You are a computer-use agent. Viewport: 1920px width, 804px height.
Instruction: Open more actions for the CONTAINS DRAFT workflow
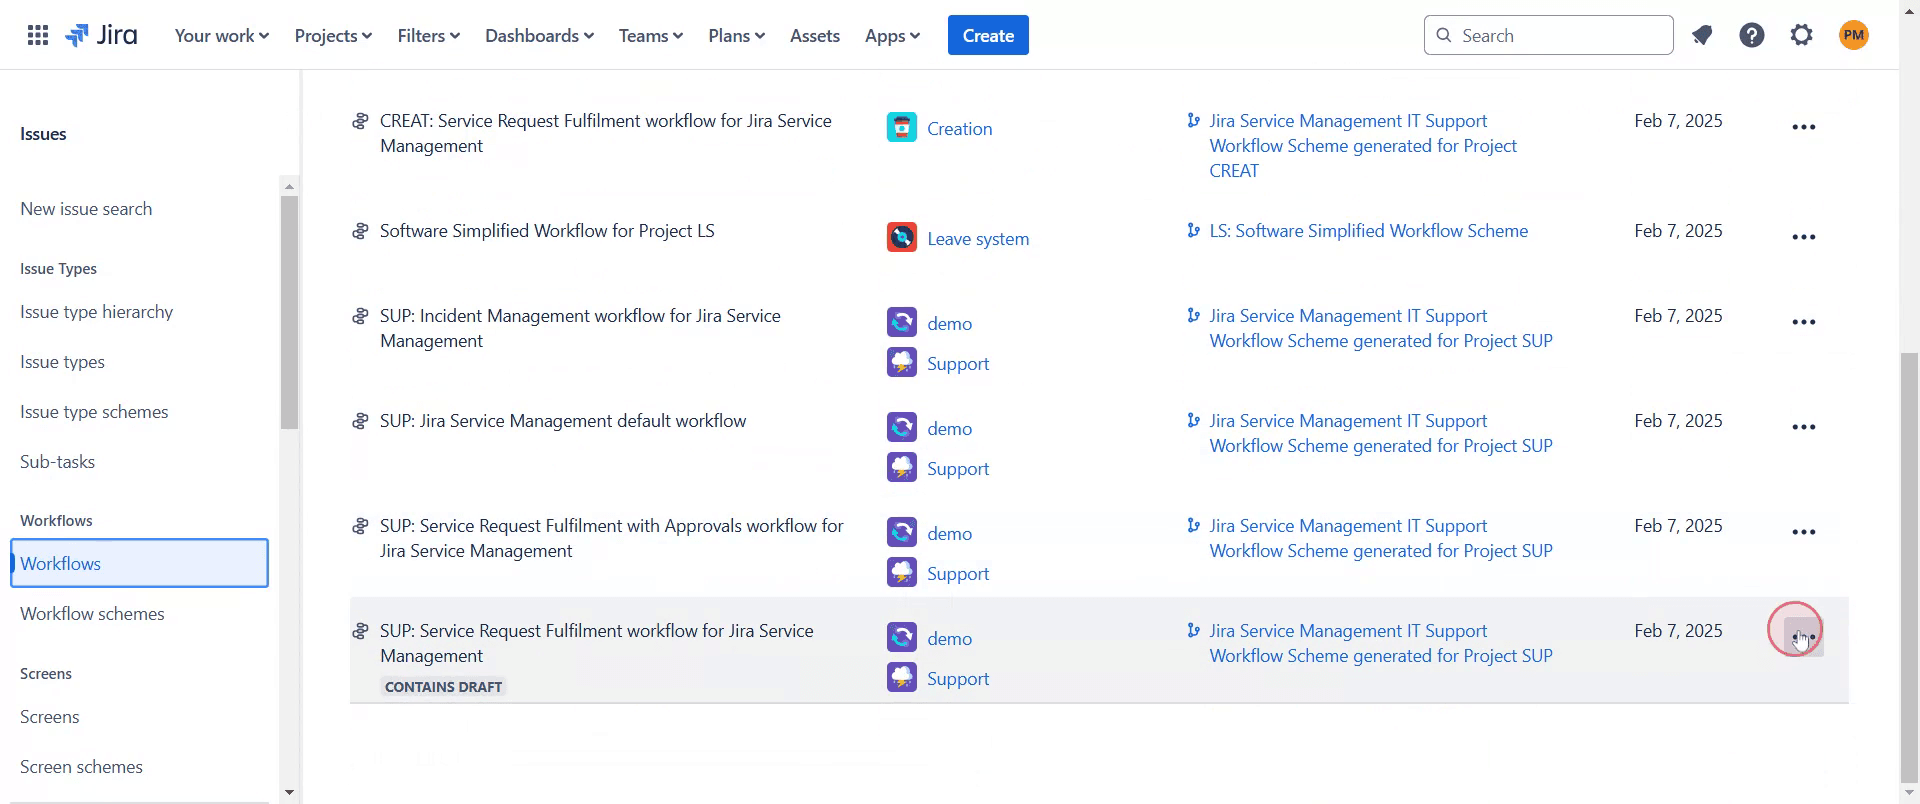click(x=1804, y=637)
